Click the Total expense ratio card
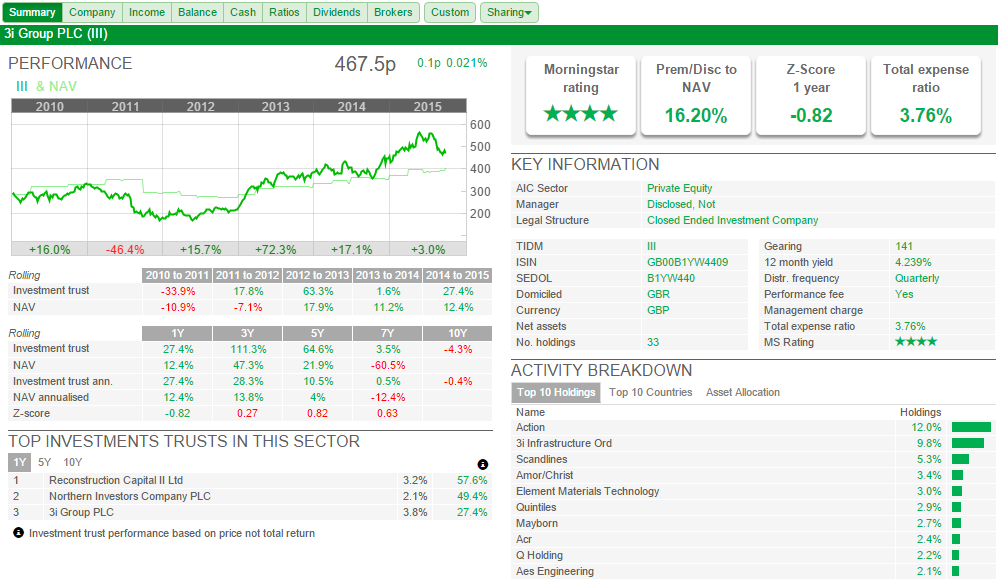 [x=925, y=95]
